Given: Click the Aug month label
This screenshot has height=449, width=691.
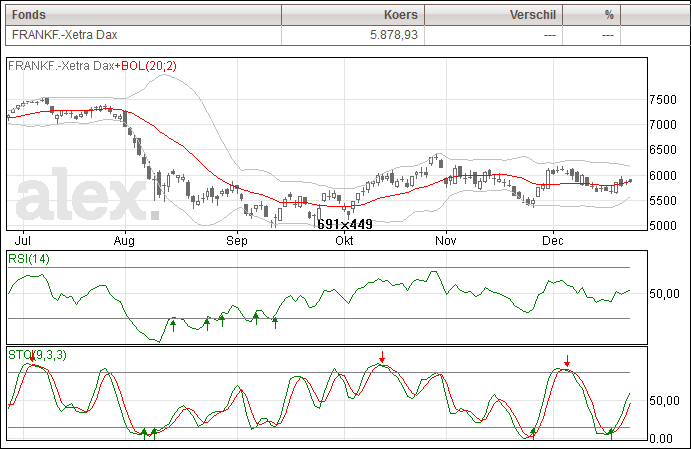Looking at the screenshot, I should pyautogui.click(x=124, y=241).
